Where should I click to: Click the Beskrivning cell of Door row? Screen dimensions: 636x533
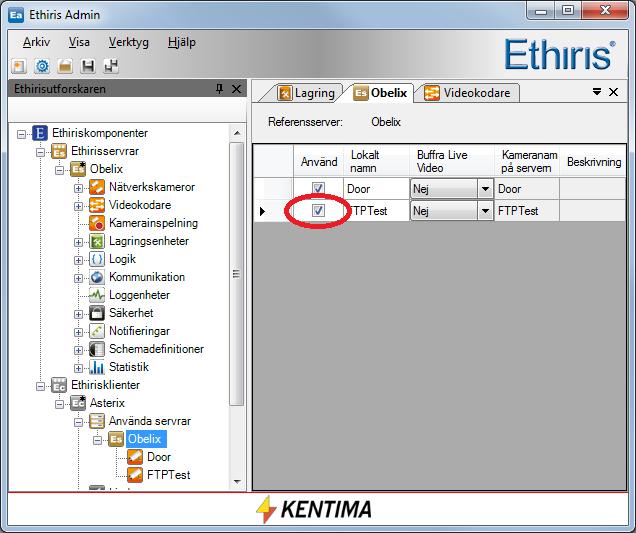pos(593,189)
